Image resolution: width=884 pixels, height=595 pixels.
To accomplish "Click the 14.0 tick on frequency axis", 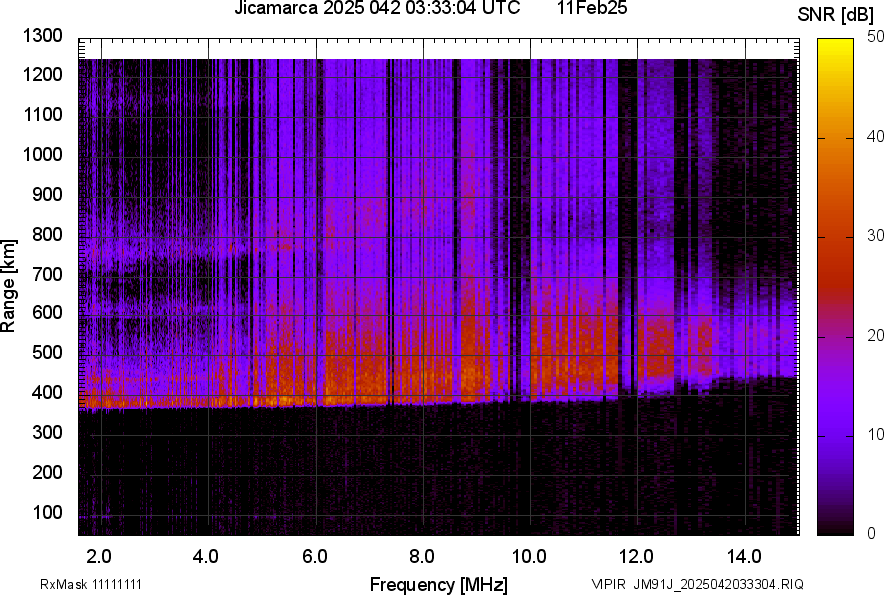I will (744, 555).
